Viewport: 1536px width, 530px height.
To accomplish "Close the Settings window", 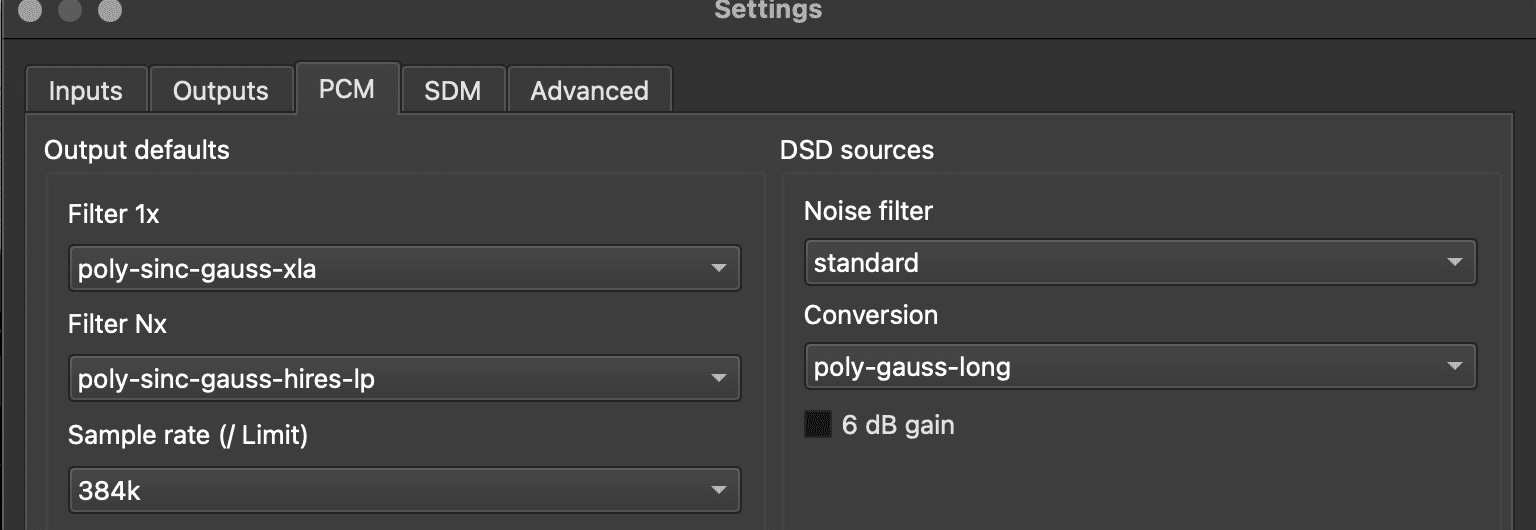I will [x=30, y=11].
